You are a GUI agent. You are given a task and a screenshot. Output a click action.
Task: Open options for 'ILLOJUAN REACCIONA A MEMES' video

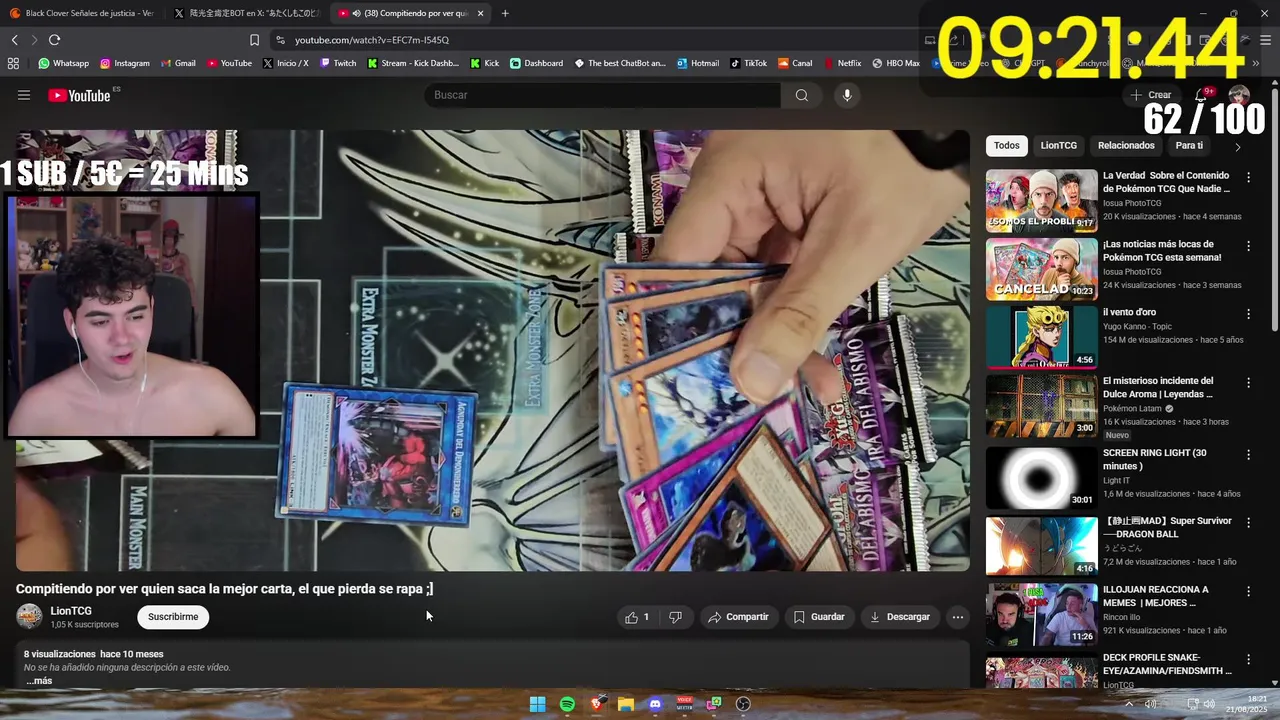[1248, 591]
